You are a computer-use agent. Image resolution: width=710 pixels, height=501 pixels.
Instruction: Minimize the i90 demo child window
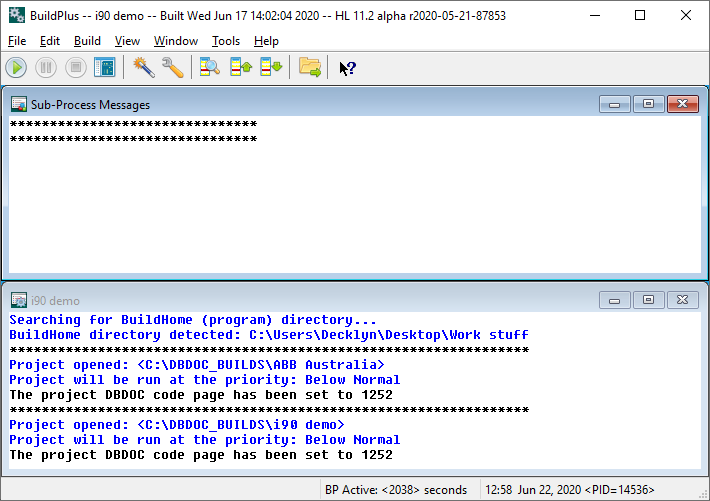(614, 300)
